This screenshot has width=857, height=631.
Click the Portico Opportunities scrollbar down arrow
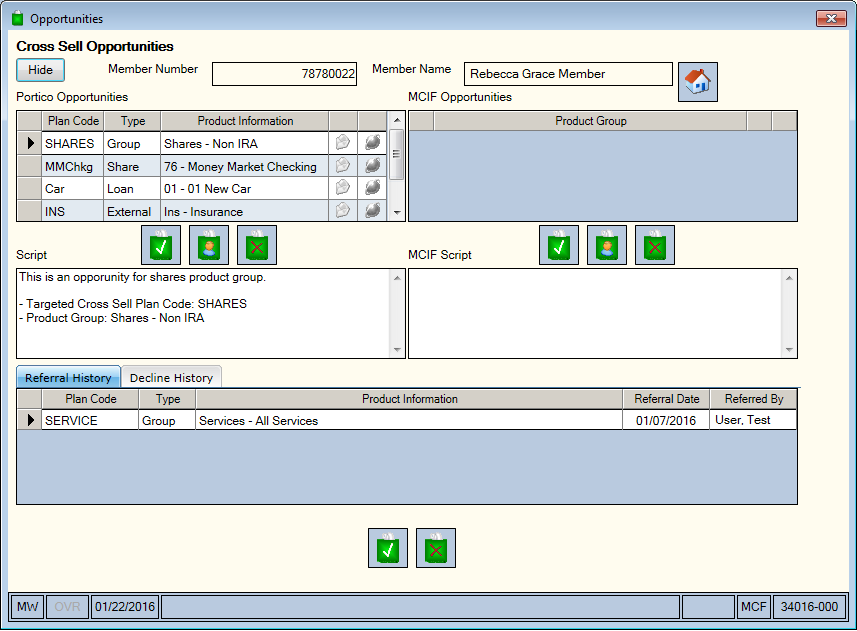pos(397,213)
